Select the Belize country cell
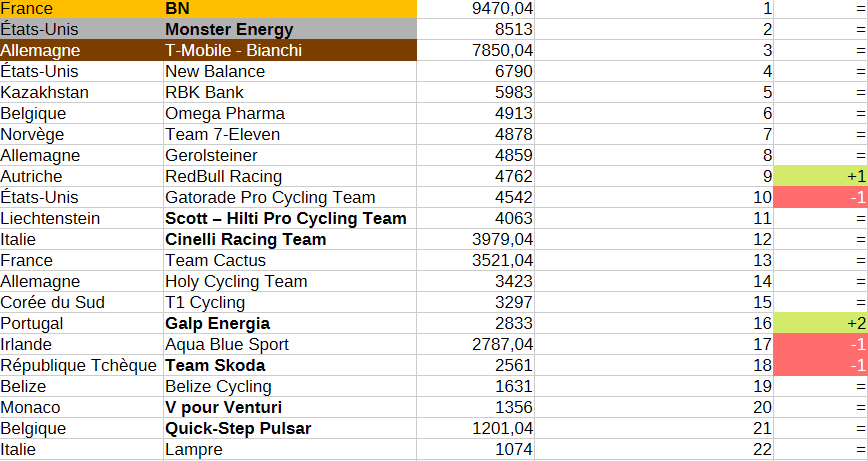The width and height of the screenshot is (868, 461). (81, 386)
